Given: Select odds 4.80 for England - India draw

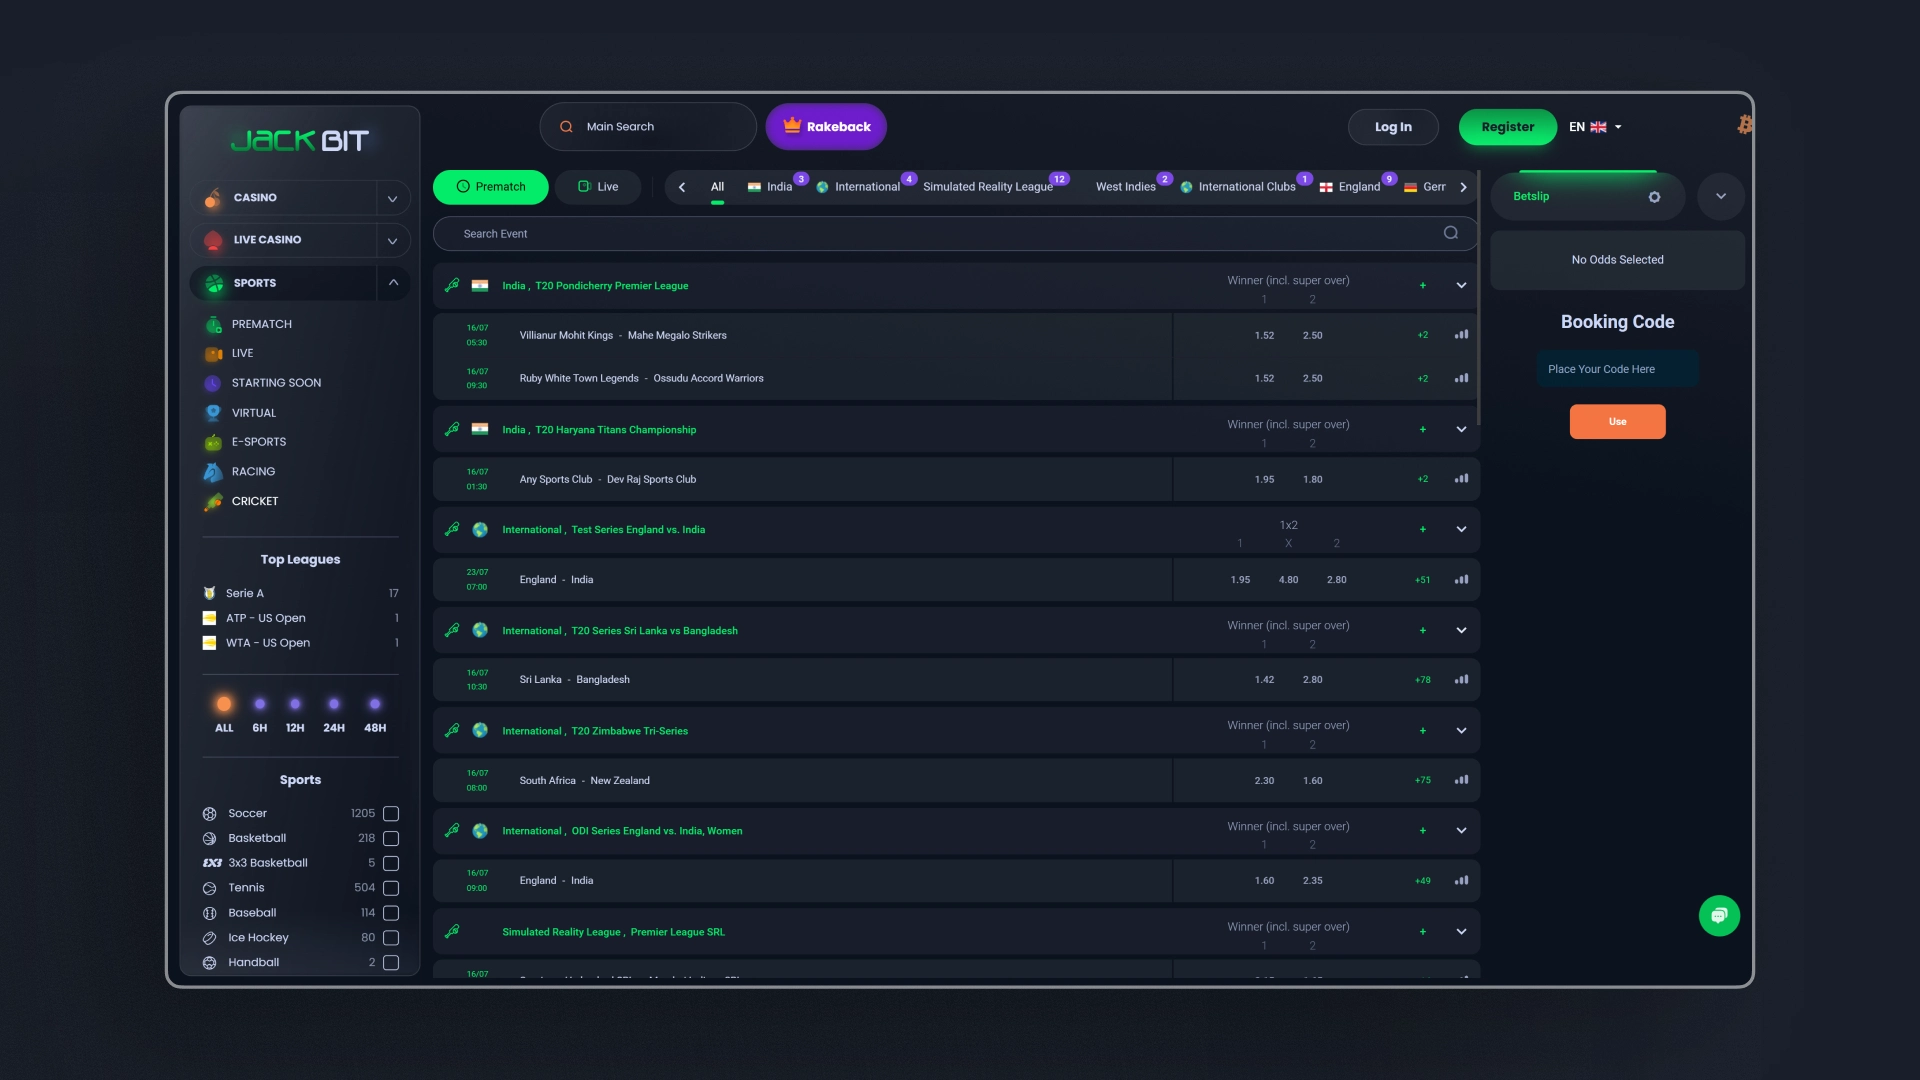Looking at the screenshot, I should 1288,580.
